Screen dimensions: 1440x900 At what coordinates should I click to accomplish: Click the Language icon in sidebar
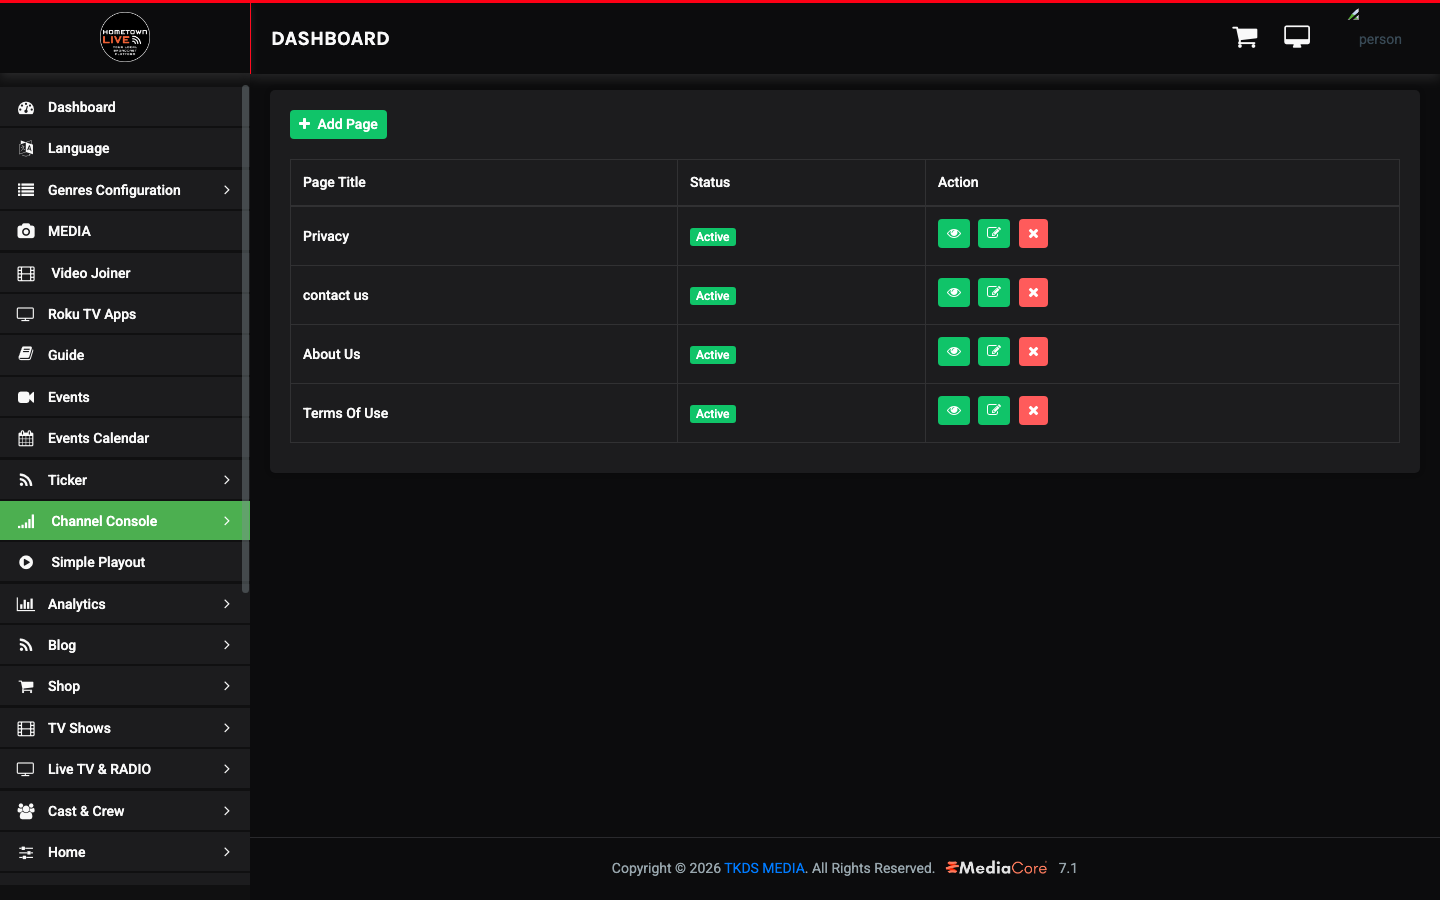[x=26, y=148]
